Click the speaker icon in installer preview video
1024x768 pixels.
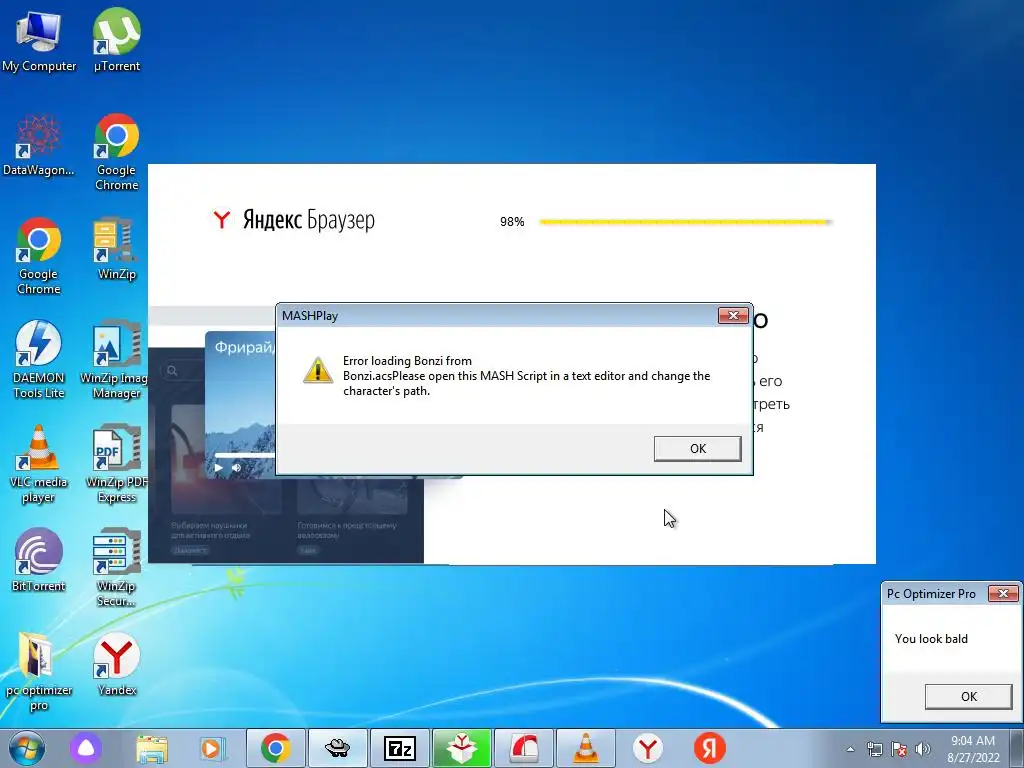coord(236,468)
